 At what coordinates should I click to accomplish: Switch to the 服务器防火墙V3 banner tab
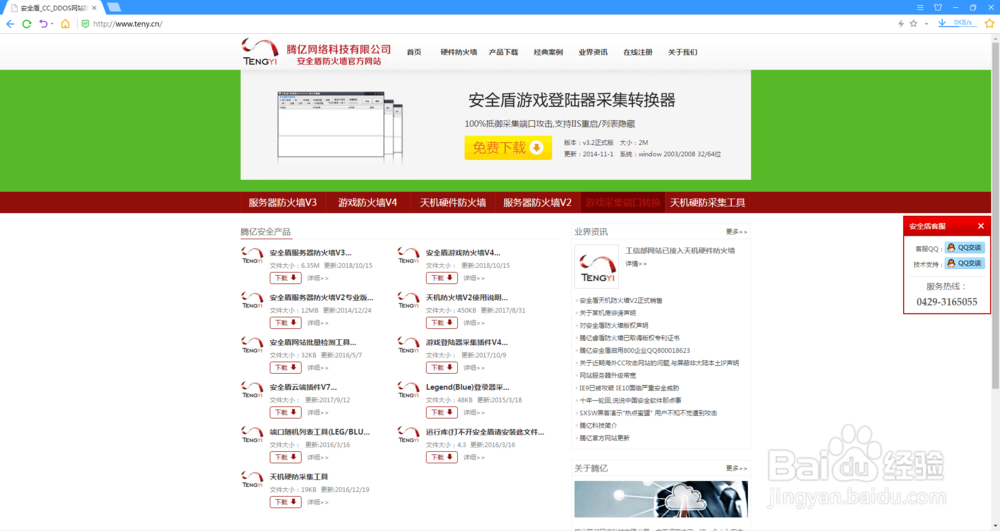283,203
